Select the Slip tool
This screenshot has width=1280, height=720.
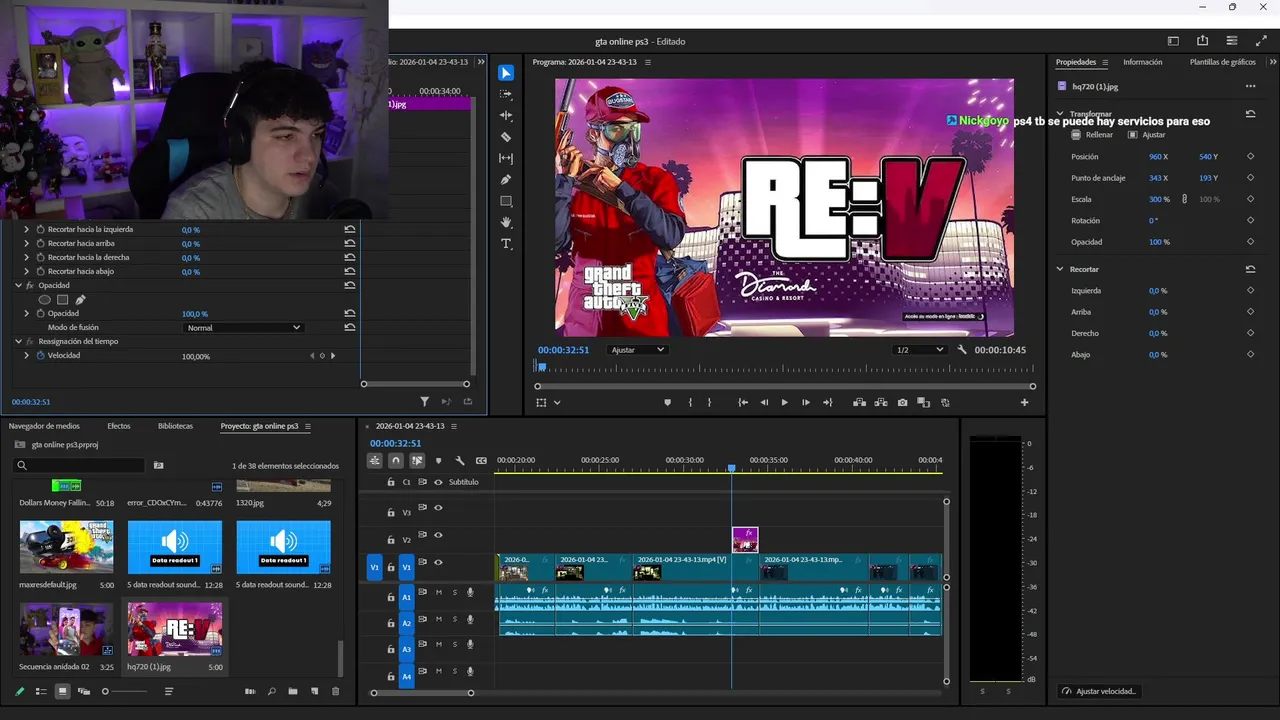click(506, 158)
